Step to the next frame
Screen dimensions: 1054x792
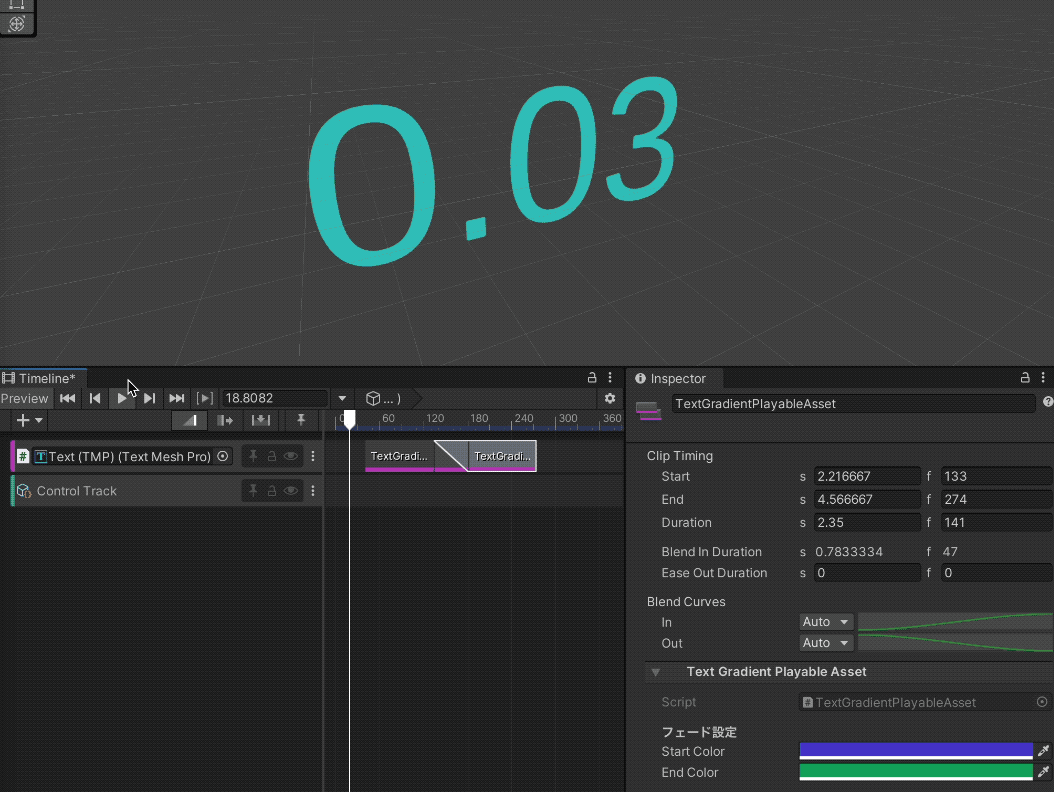[149, 398]
